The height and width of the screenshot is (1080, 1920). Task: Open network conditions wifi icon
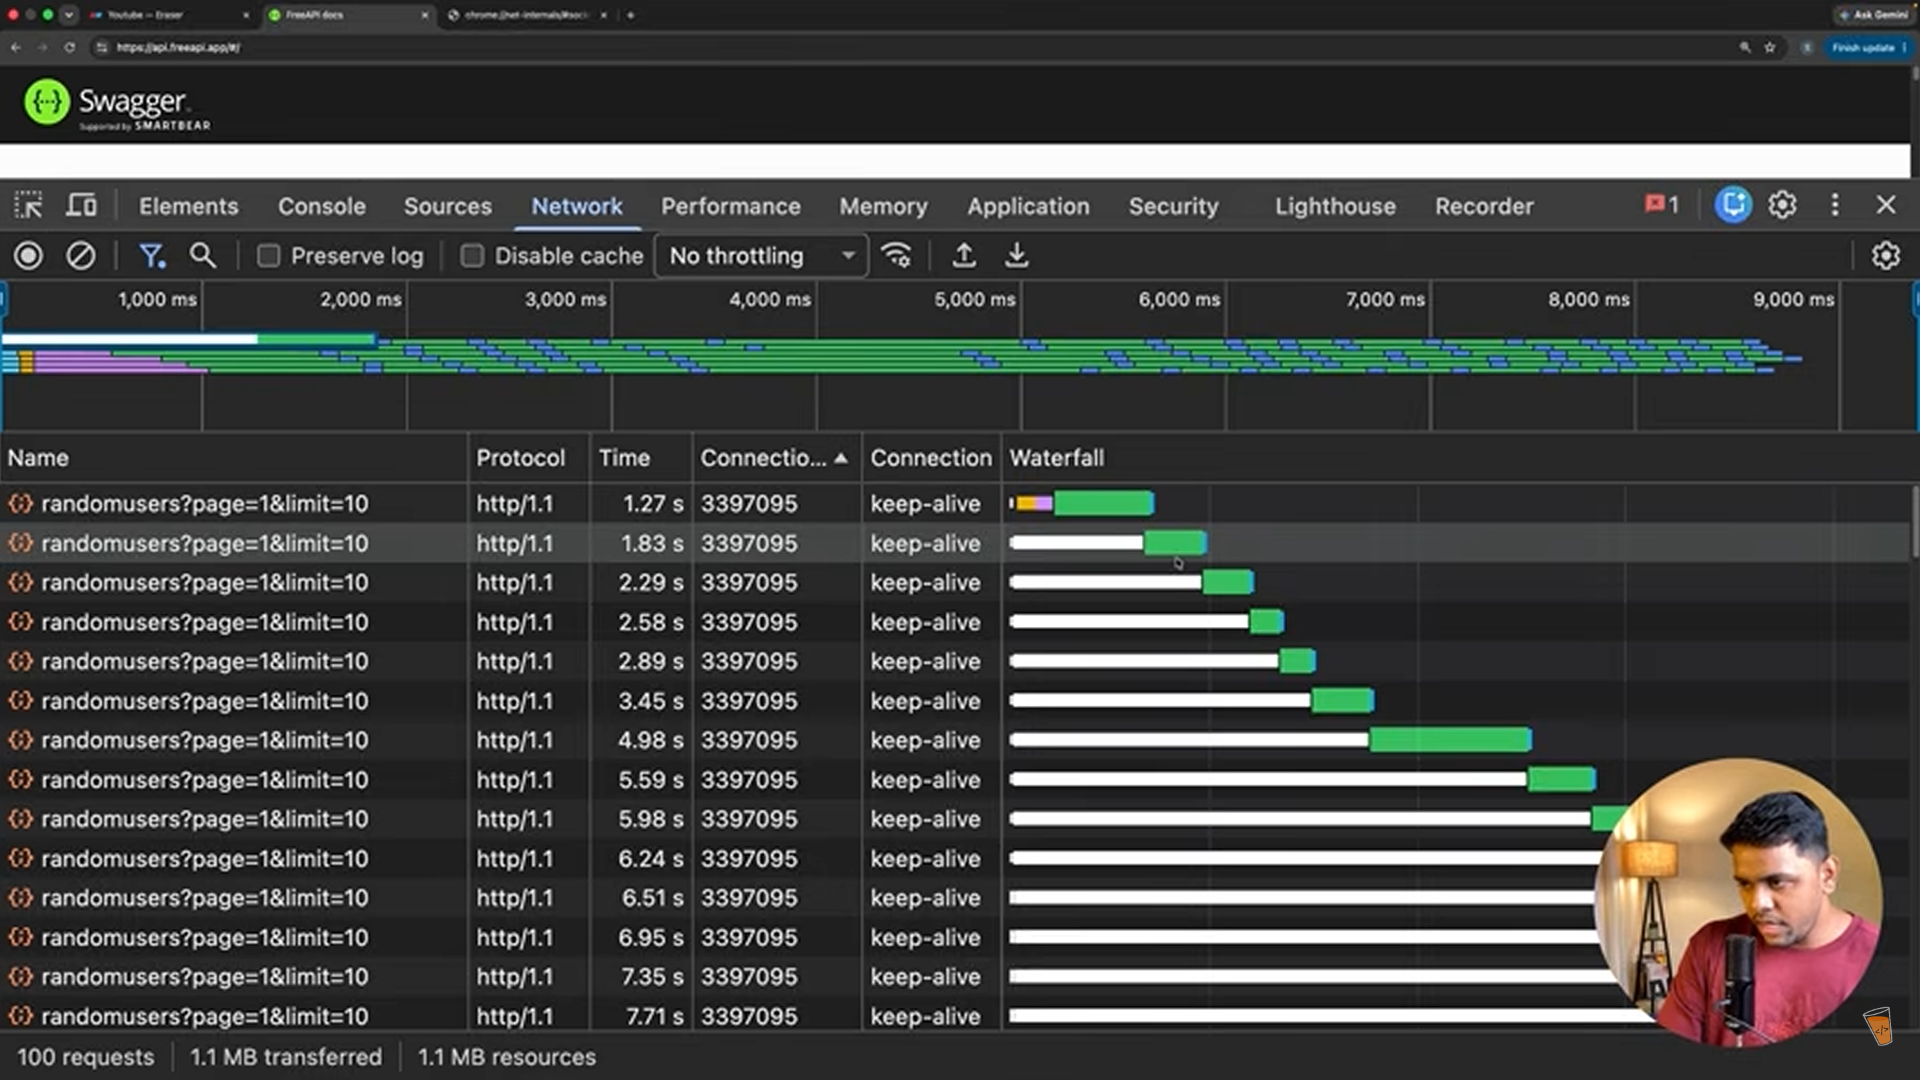point(896,256)
